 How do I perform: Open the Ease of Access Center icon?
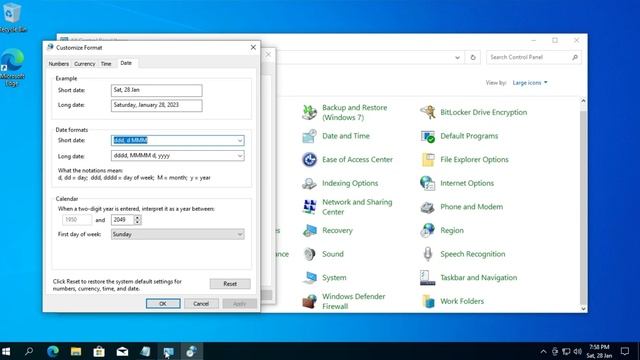[x=309, y=160]
